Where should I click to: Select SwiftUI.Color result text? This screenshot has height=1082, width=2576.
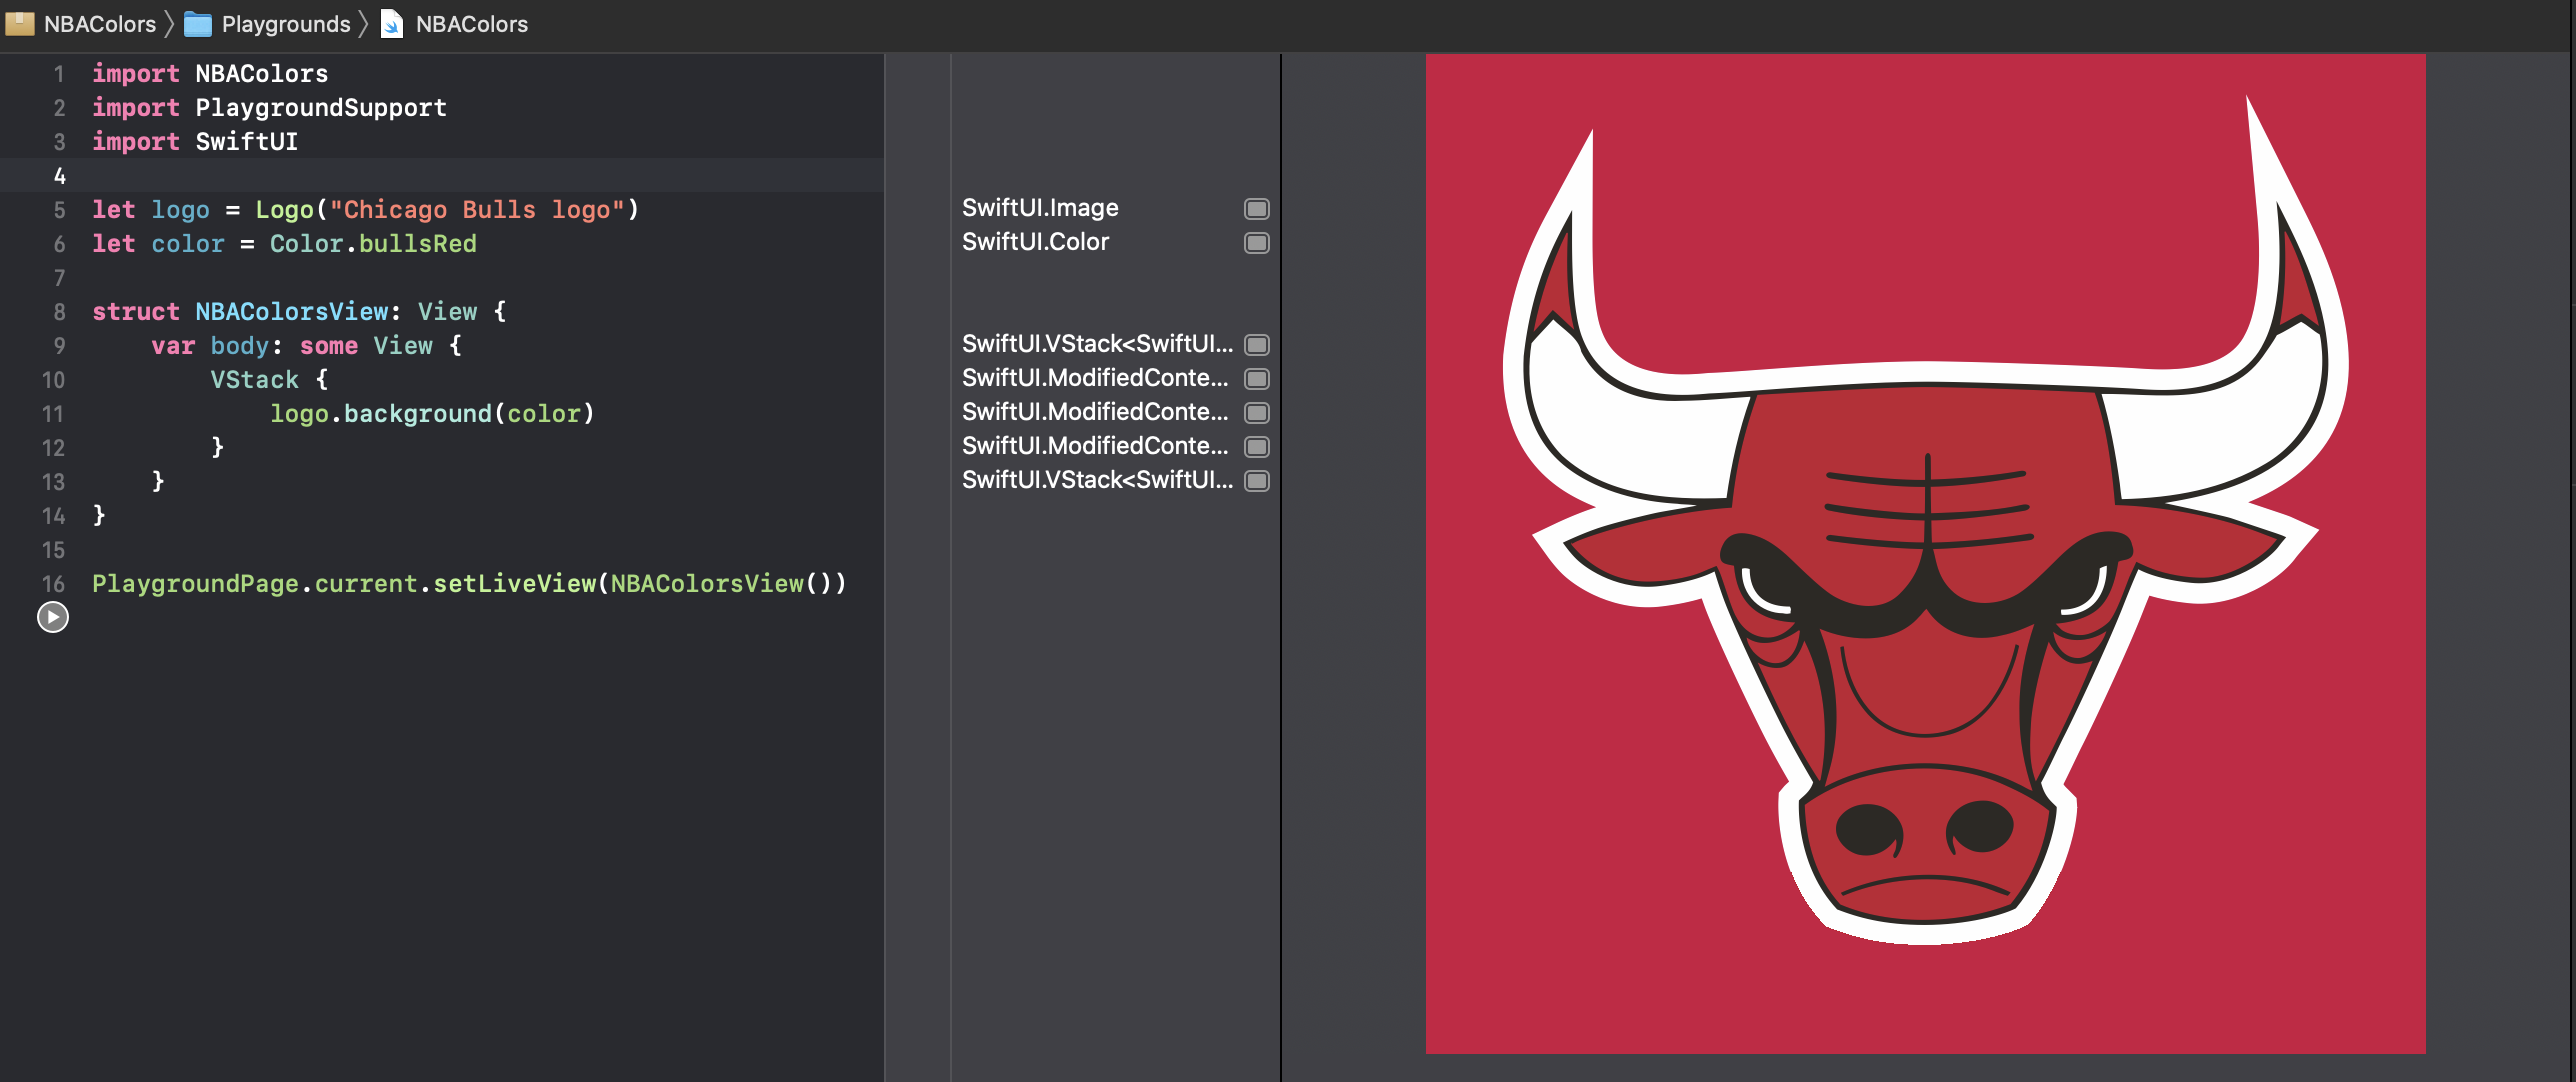1035,242
